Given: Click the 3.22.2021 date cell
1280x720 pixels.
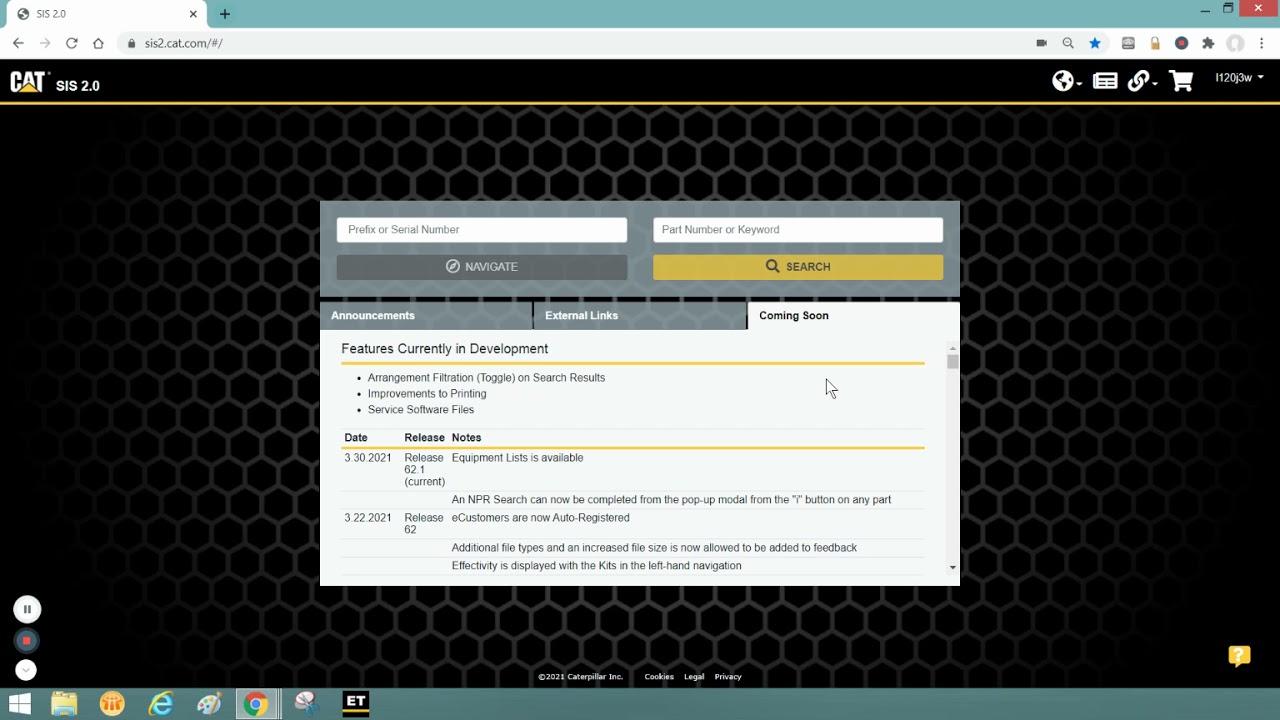Looking at the screenshot, I should pos(368,518).
